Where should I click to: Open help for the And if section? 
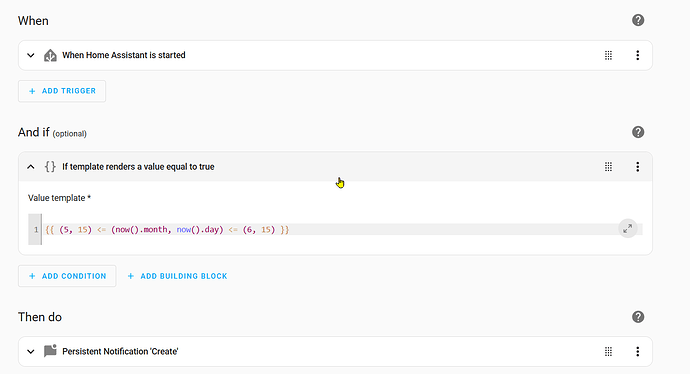click(x=638, y=132)
